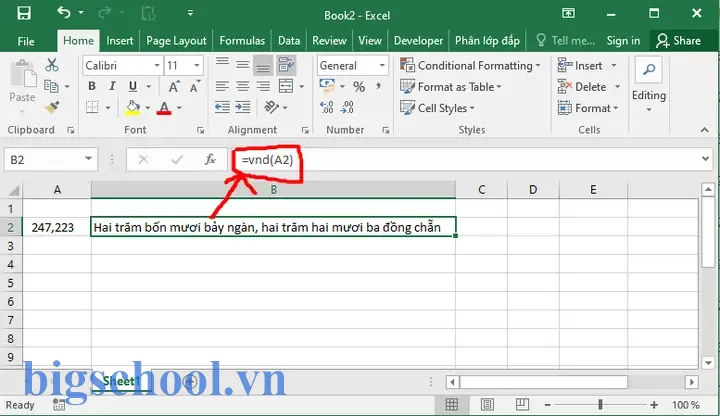Click the Insert Function fx icon
The image size is (720, 416).
210,159
